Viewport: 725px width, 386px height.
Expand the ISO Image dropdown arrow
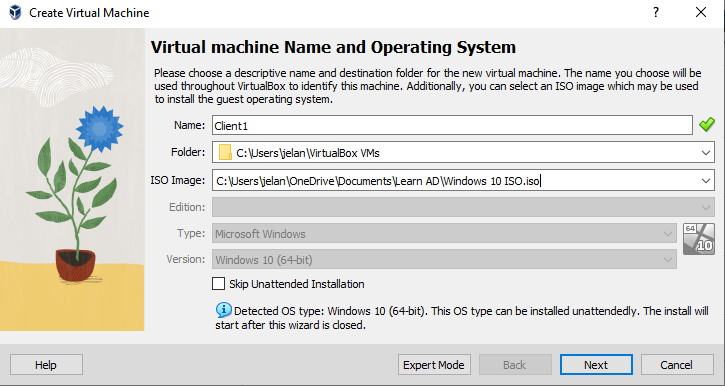coord(706,181)
